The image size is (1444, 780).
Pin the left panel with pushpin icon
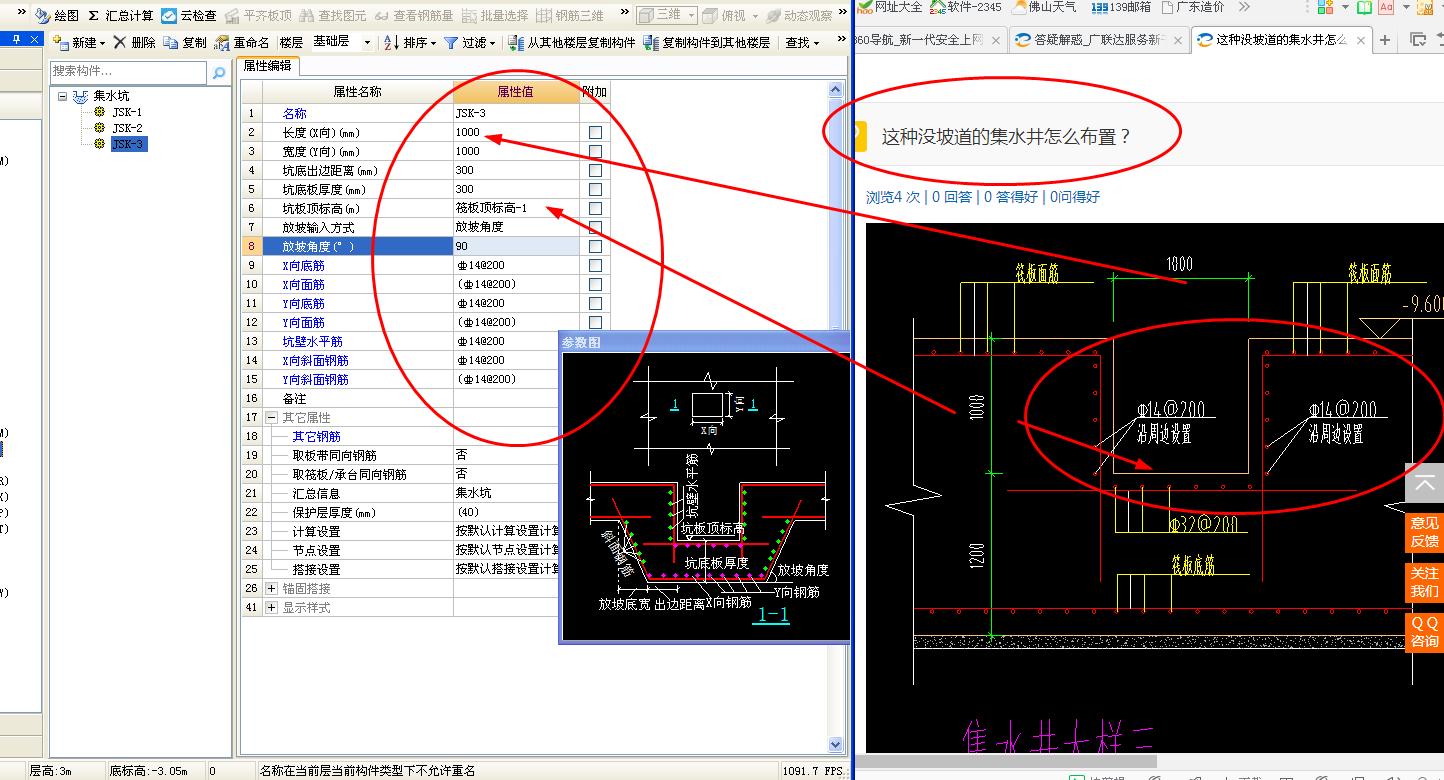point(17,40)
